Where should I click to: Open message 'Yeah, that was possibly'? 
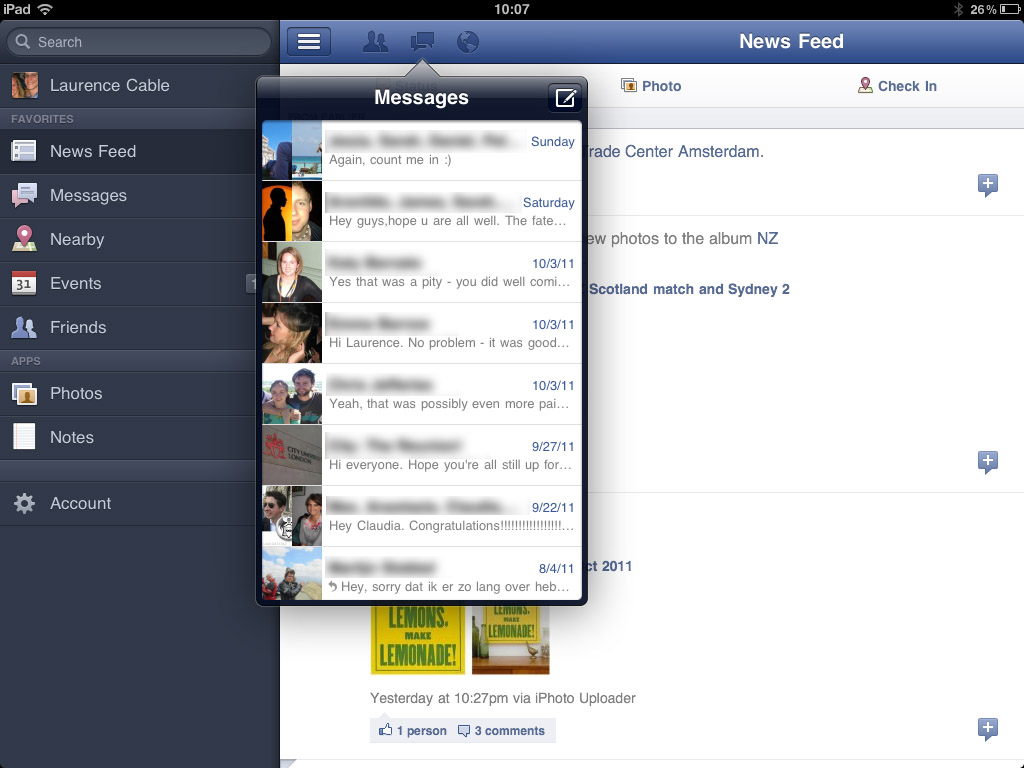[422, 394]
